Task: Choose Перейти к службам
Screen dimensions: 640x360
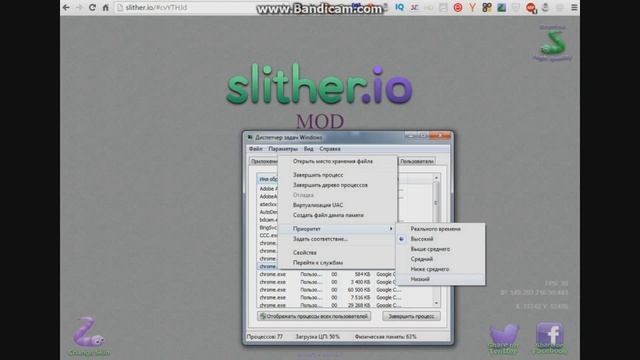Action: pos(337,263)
